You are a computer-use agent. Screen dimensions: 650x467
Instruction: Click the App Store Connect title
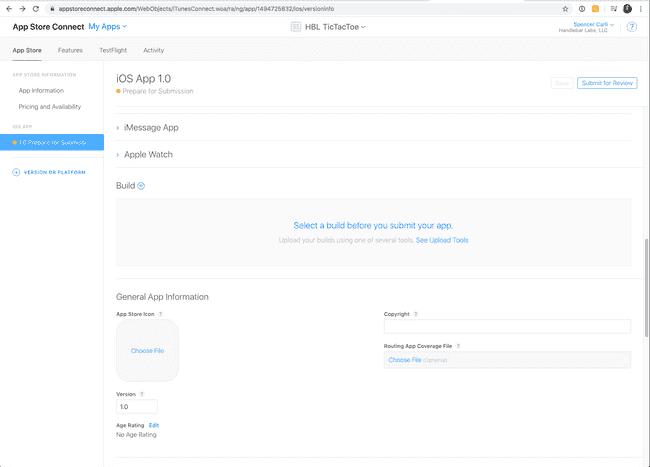coord(49,27)
